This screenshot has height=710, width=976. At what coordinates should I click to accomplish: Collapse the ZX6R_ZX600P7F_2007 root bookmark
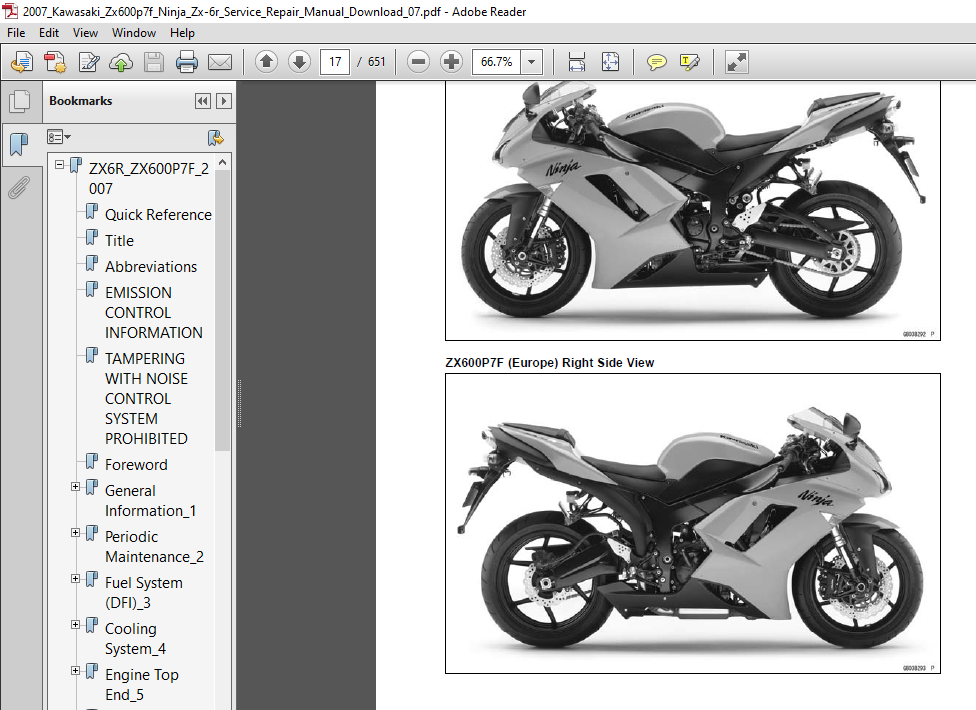60,165
